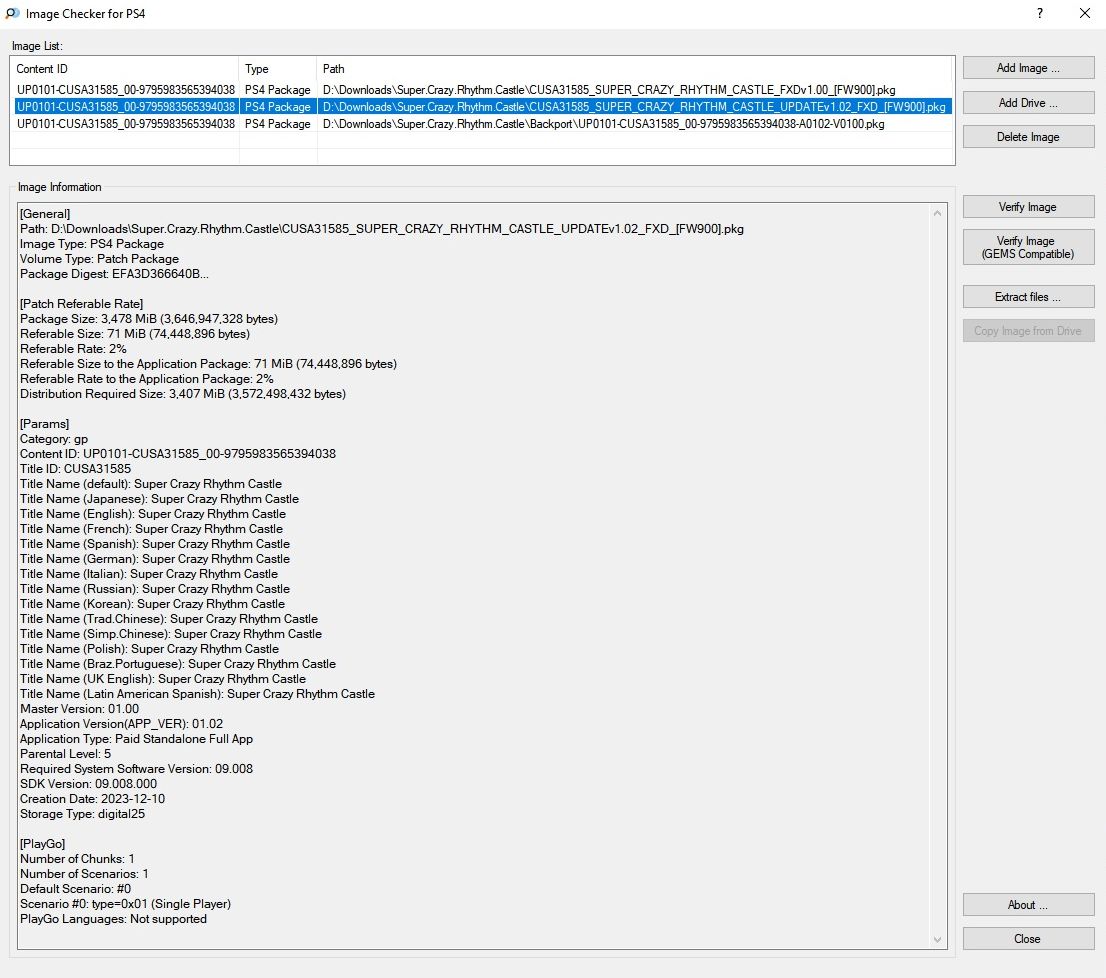This screenshot has width=1106, height=978.
Task: Click the Scenario #0 Single Player line
Action: (126, 904)
